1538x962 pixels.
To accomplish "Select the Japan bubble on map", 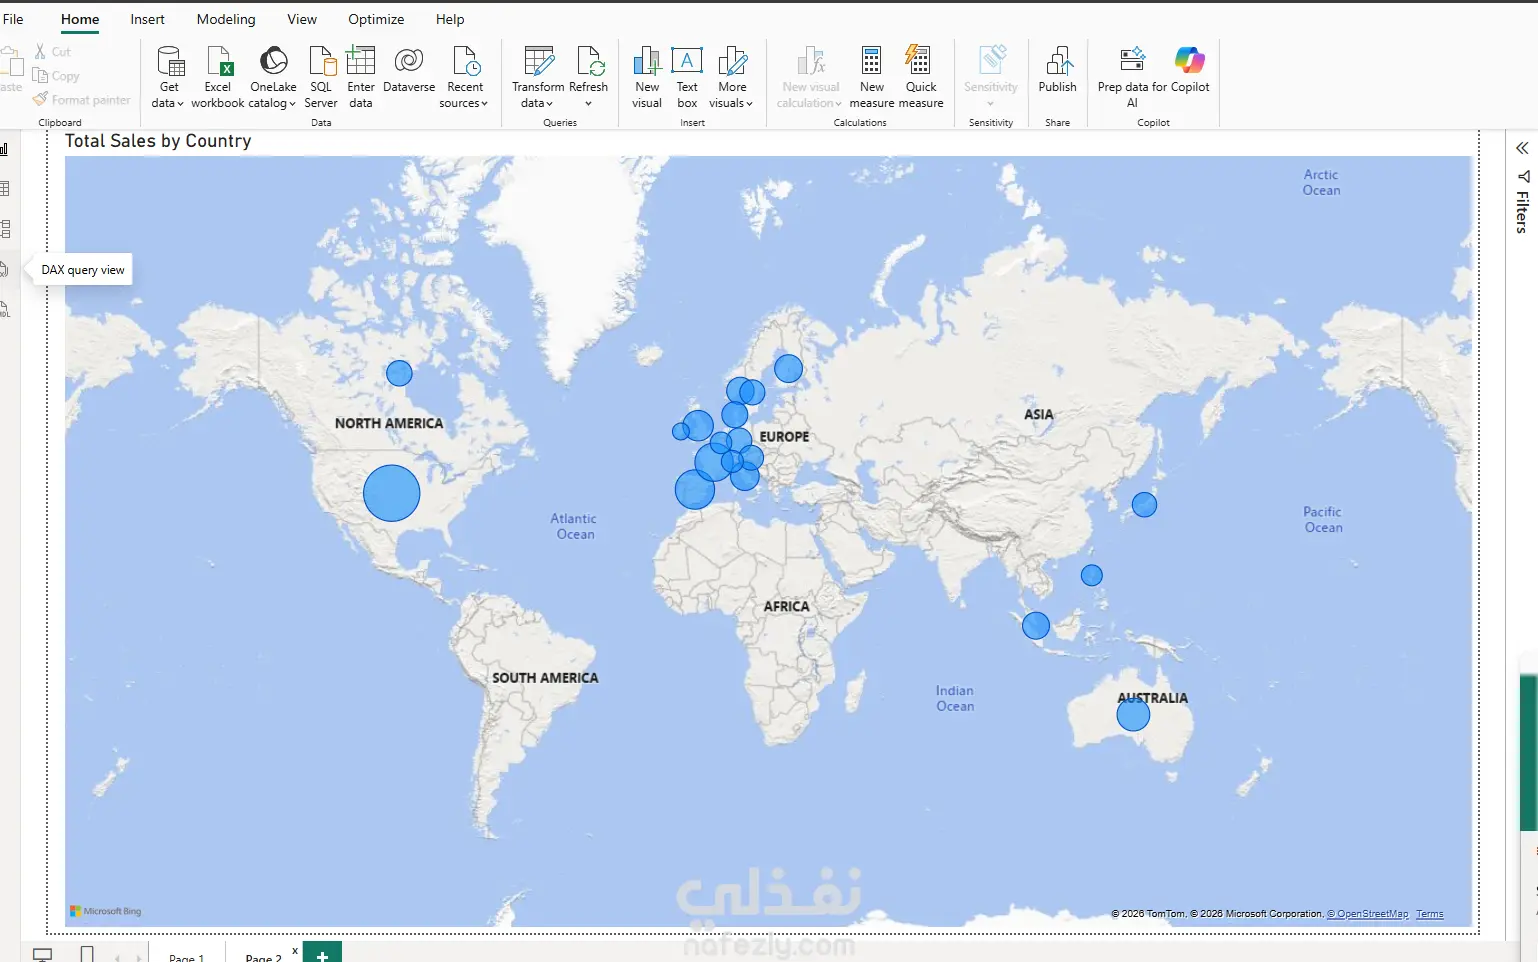I will point(1145,505).
